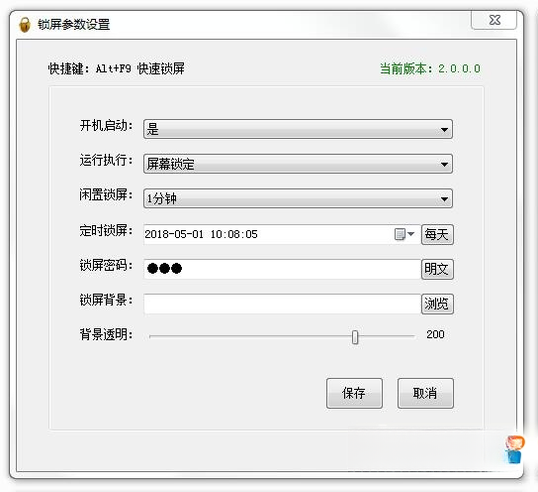The image size is (538, 492).
Task: Close the 锁屏参数设置 dialog
Action: [494, 20]
